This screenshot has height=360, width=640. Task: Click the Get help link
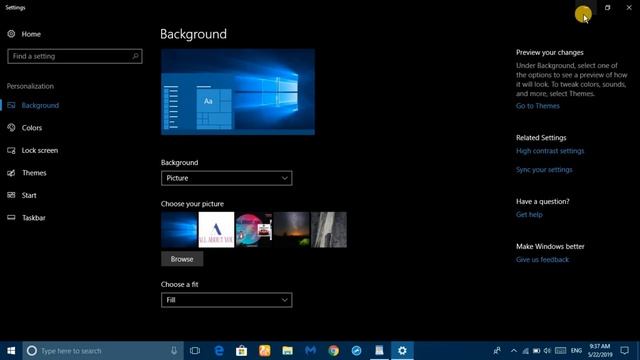529,214
